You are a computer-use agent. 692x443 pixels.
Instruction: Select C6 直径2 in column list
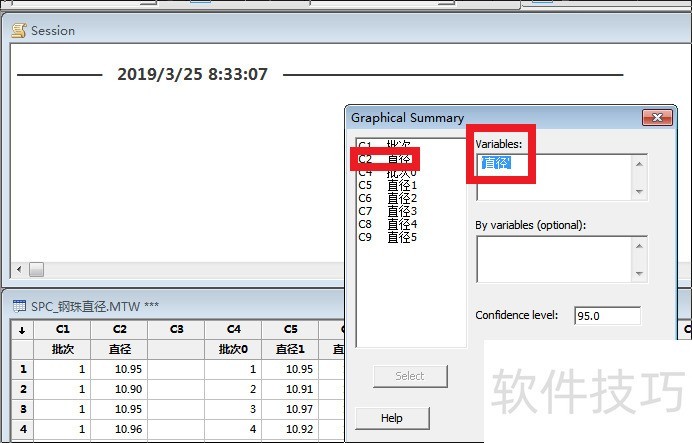coord(387,198)
